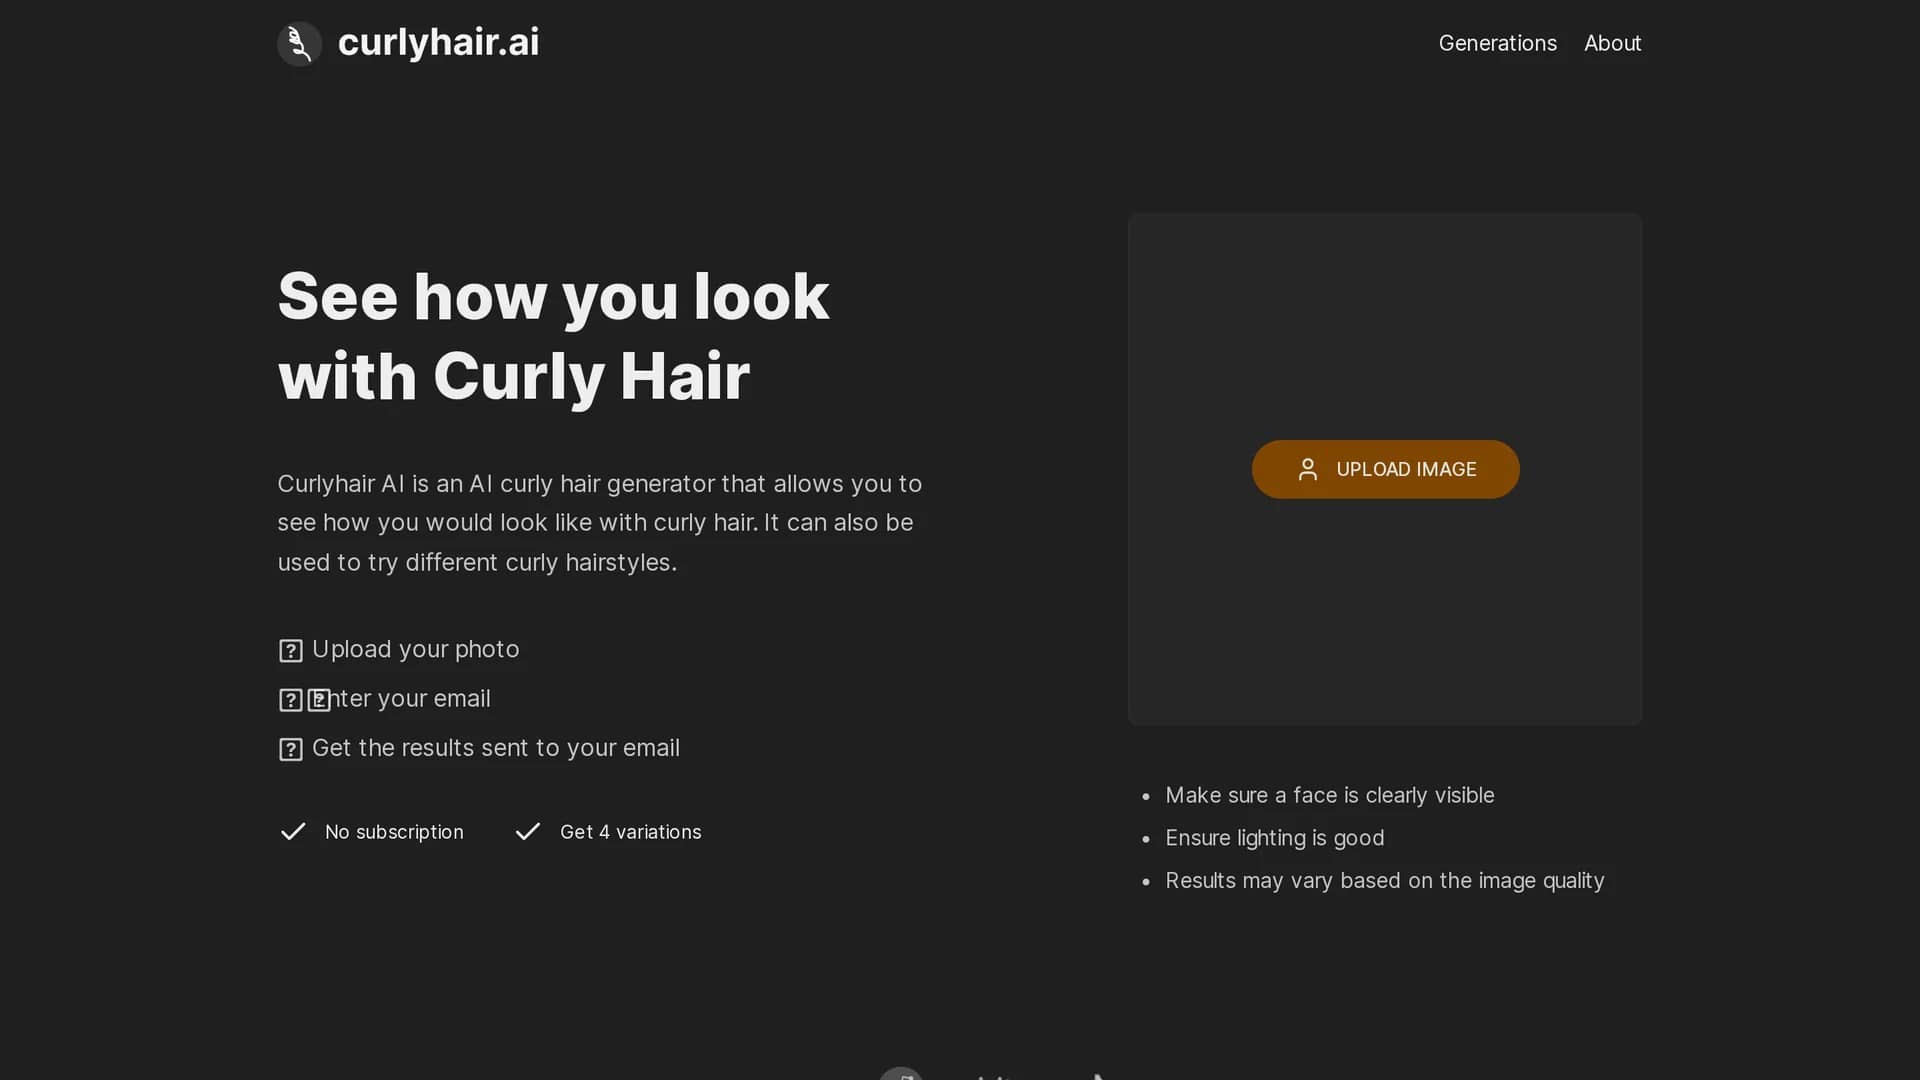Click the Get 4 variations label

[631, 832]
